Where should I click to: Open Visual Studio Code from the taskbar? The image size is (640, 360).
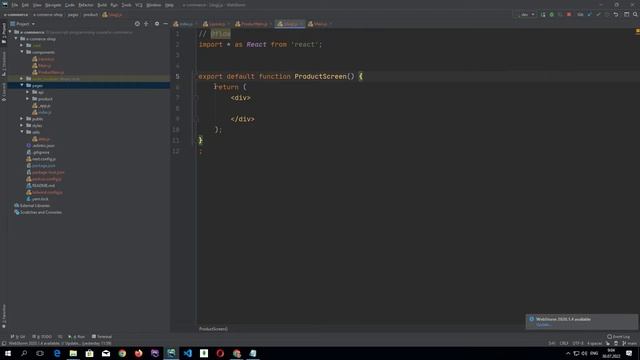pyautogui.click(x=187, y=353)
